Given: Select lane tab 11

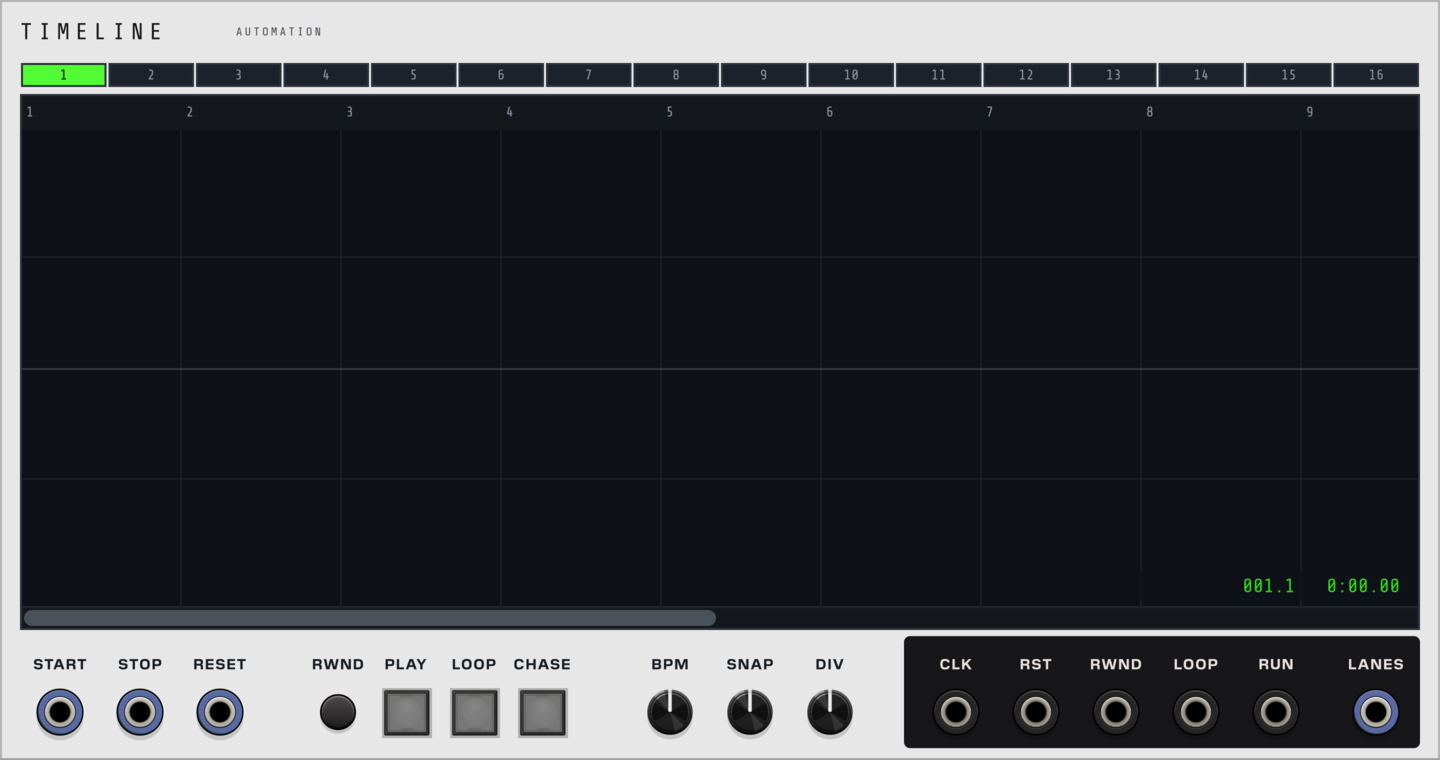Looking at the screenshot, I should click(x=939, y=75).
